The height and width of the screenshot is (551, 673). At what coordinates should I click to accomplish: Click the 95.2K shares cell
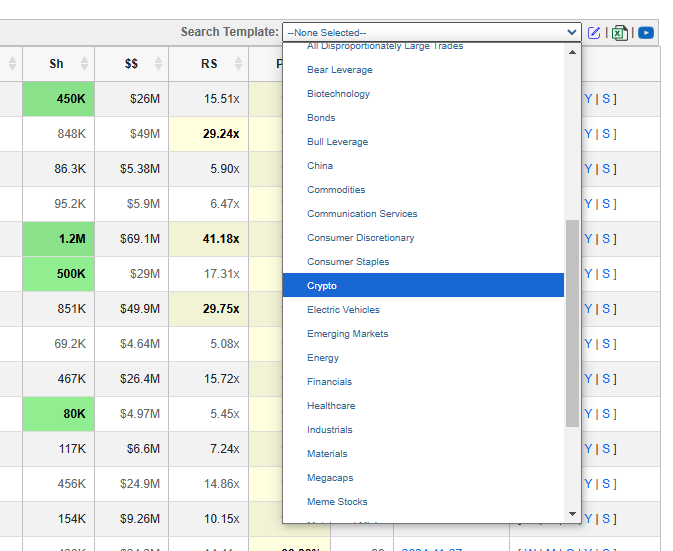tap(58, 204)
